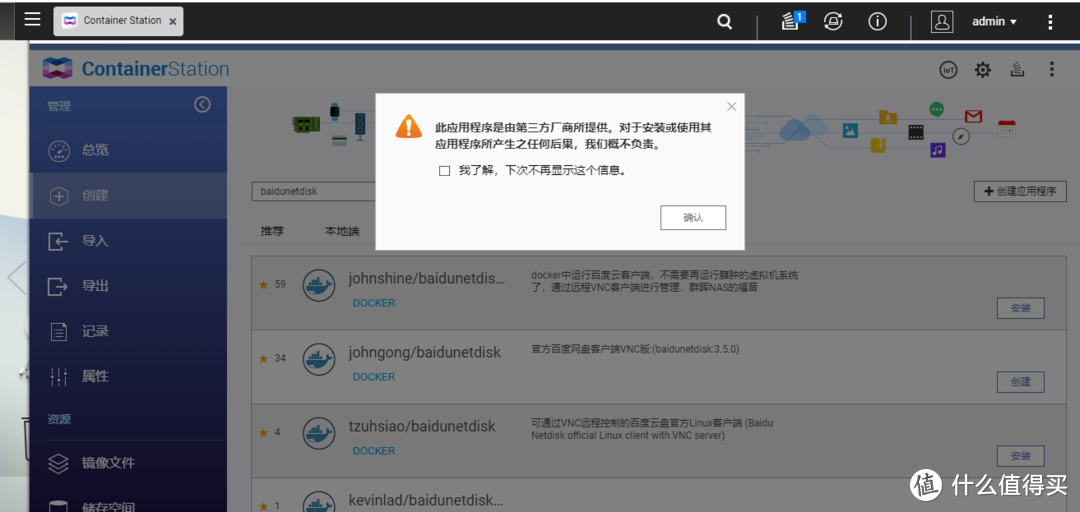The width and height of the screenshot is (1080, 512).
Task: Expand the admin account dropdown
Action: (x=994, y=22)
